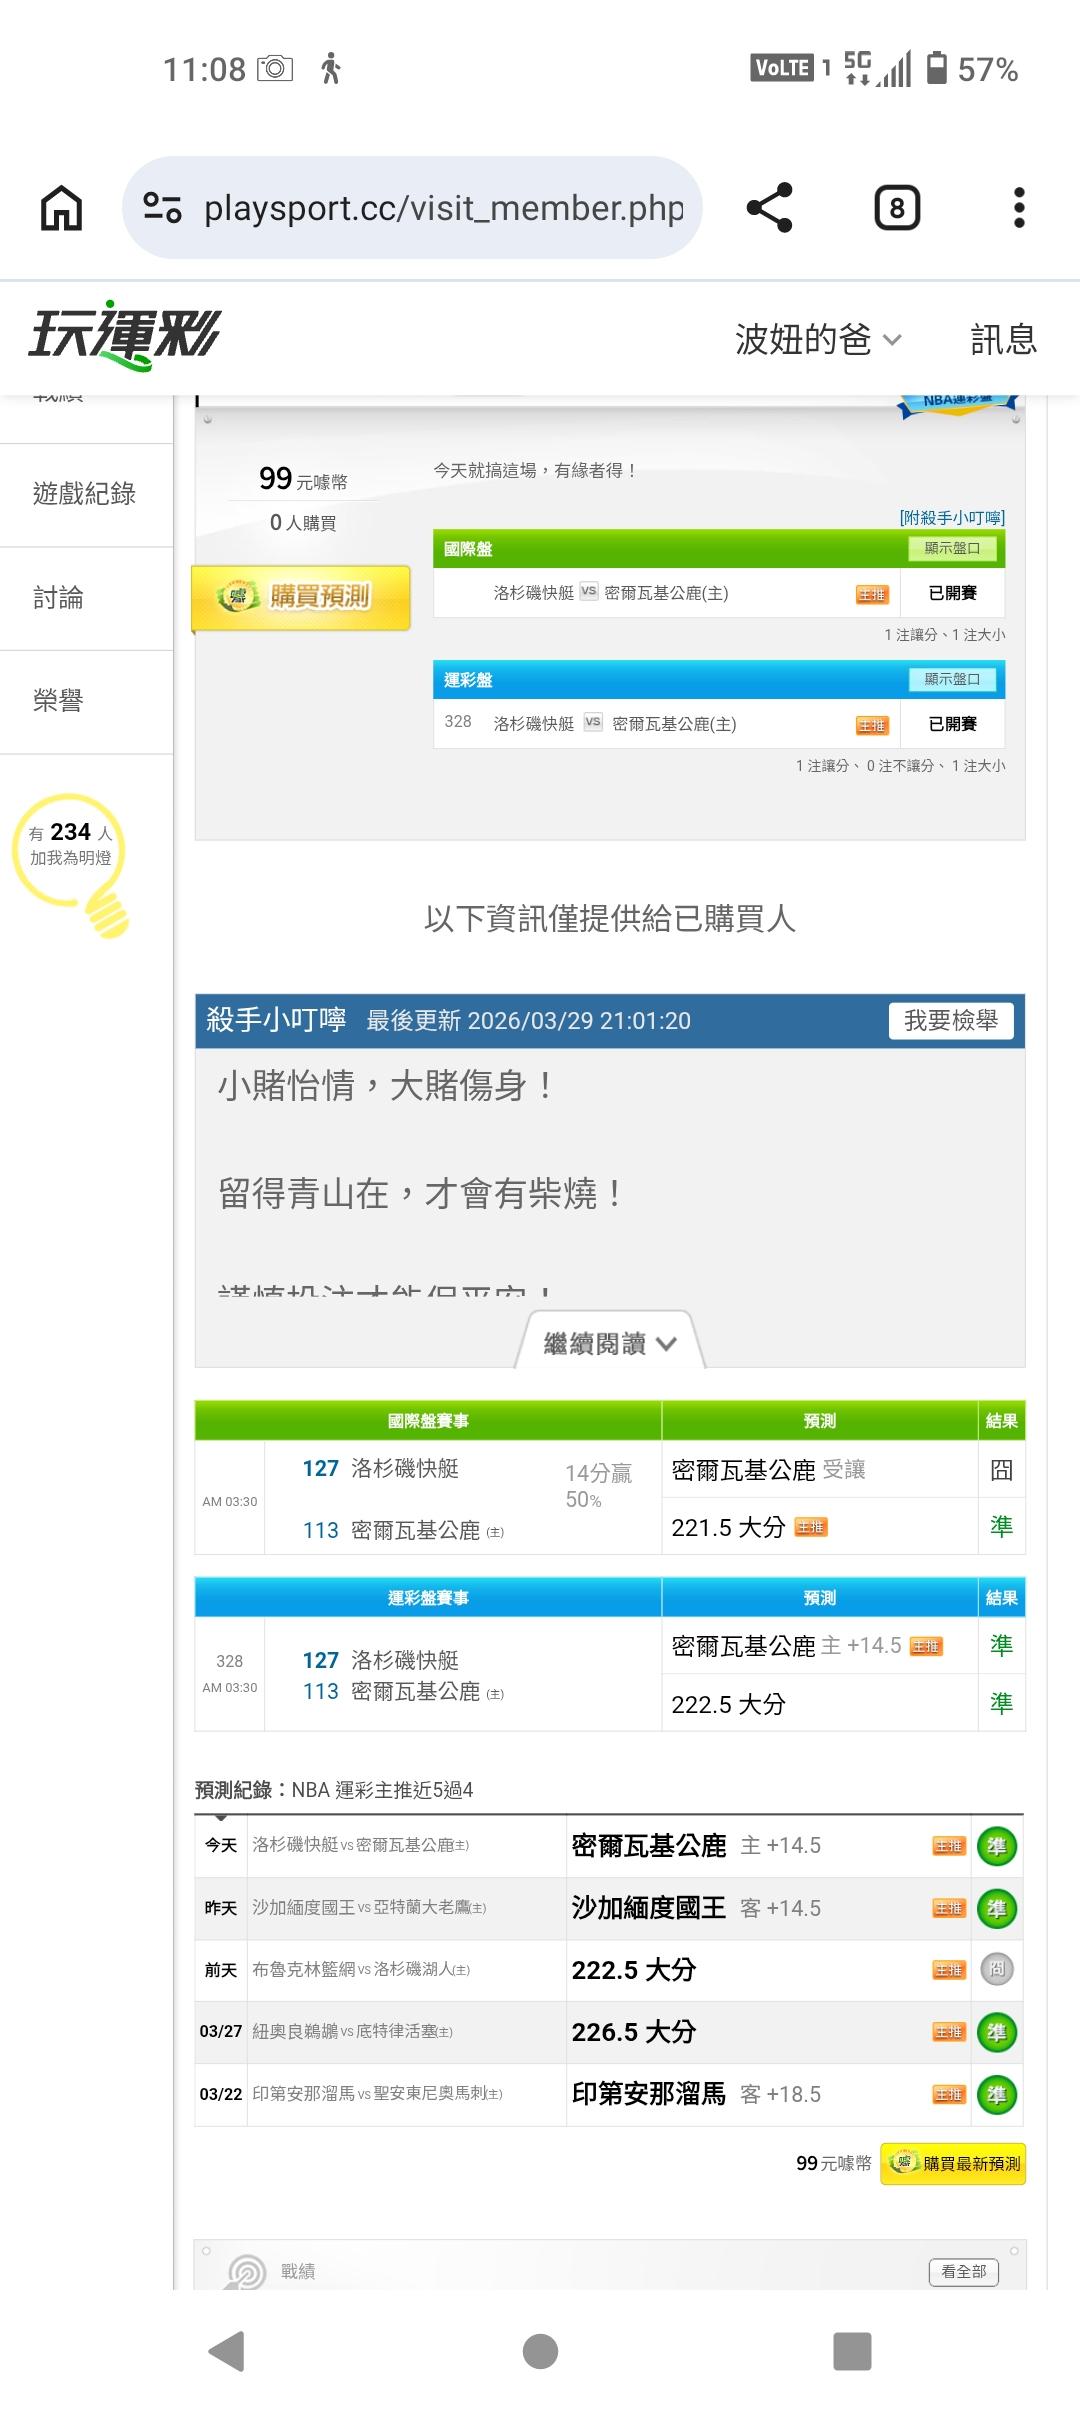The height and width of the screenshot is (2412, 1080).
Task: Tap the playsport.cc address bar
Action: pyautogui.click(x=444, y=208)
